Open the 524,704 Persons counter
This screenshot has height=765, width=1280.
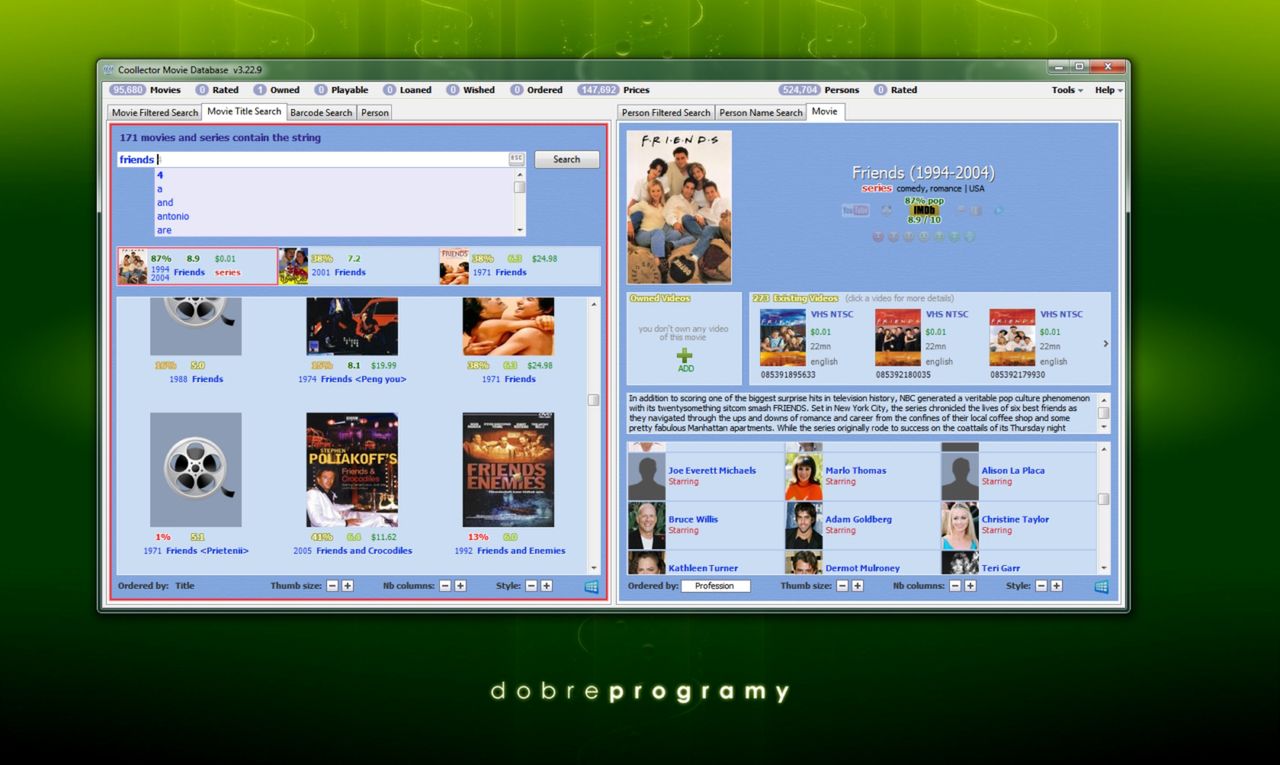tap(820, 90)
